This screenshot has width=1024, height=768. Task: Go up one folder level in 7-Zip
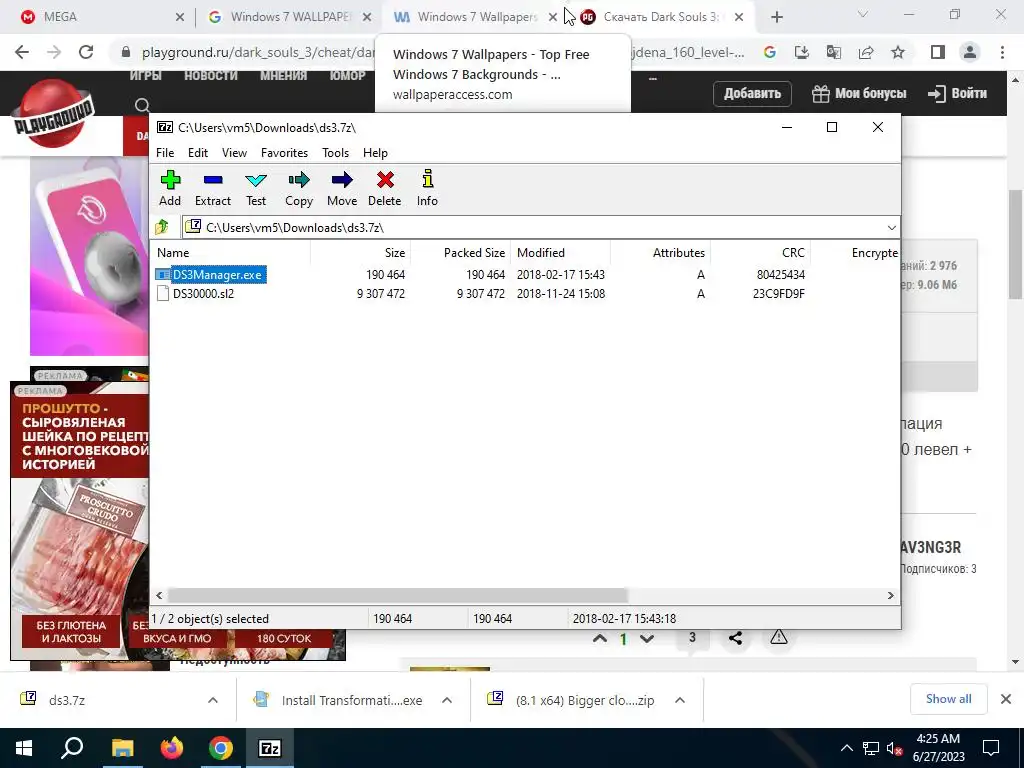point(162,227)
